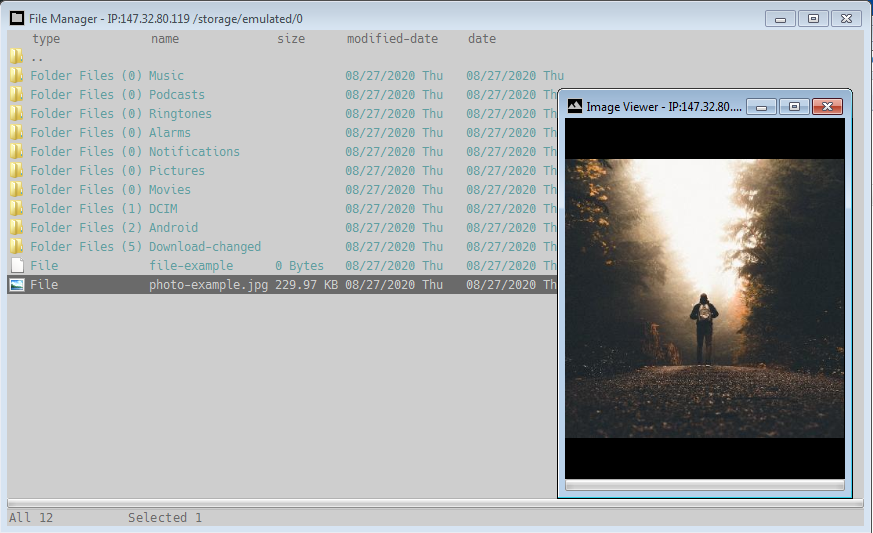Click the Notifications folder icon
The height and width of the screenshot is (533, 873).
(16, 151)
